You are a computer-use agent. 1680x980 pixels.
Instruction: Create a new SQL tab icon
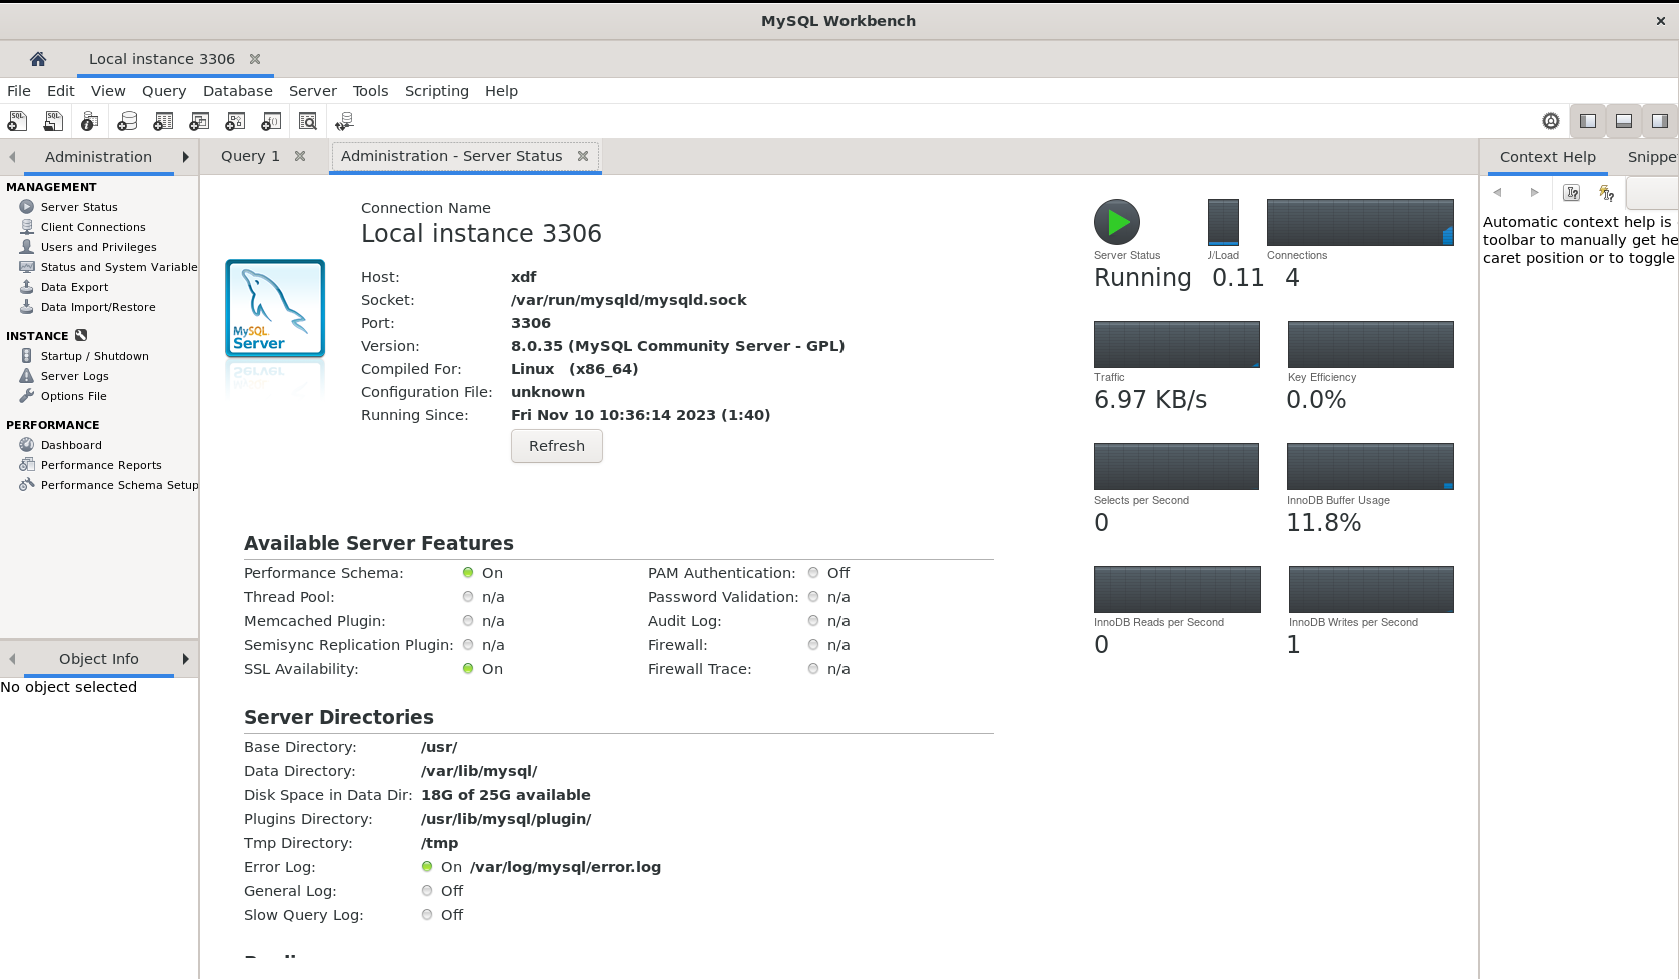click(17, 121)
